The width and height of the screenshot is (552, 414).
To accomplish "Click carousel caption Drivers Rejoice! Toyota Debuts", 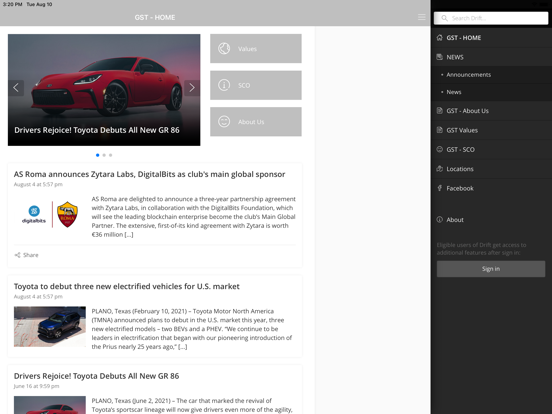I will click(x=97, y=130).
